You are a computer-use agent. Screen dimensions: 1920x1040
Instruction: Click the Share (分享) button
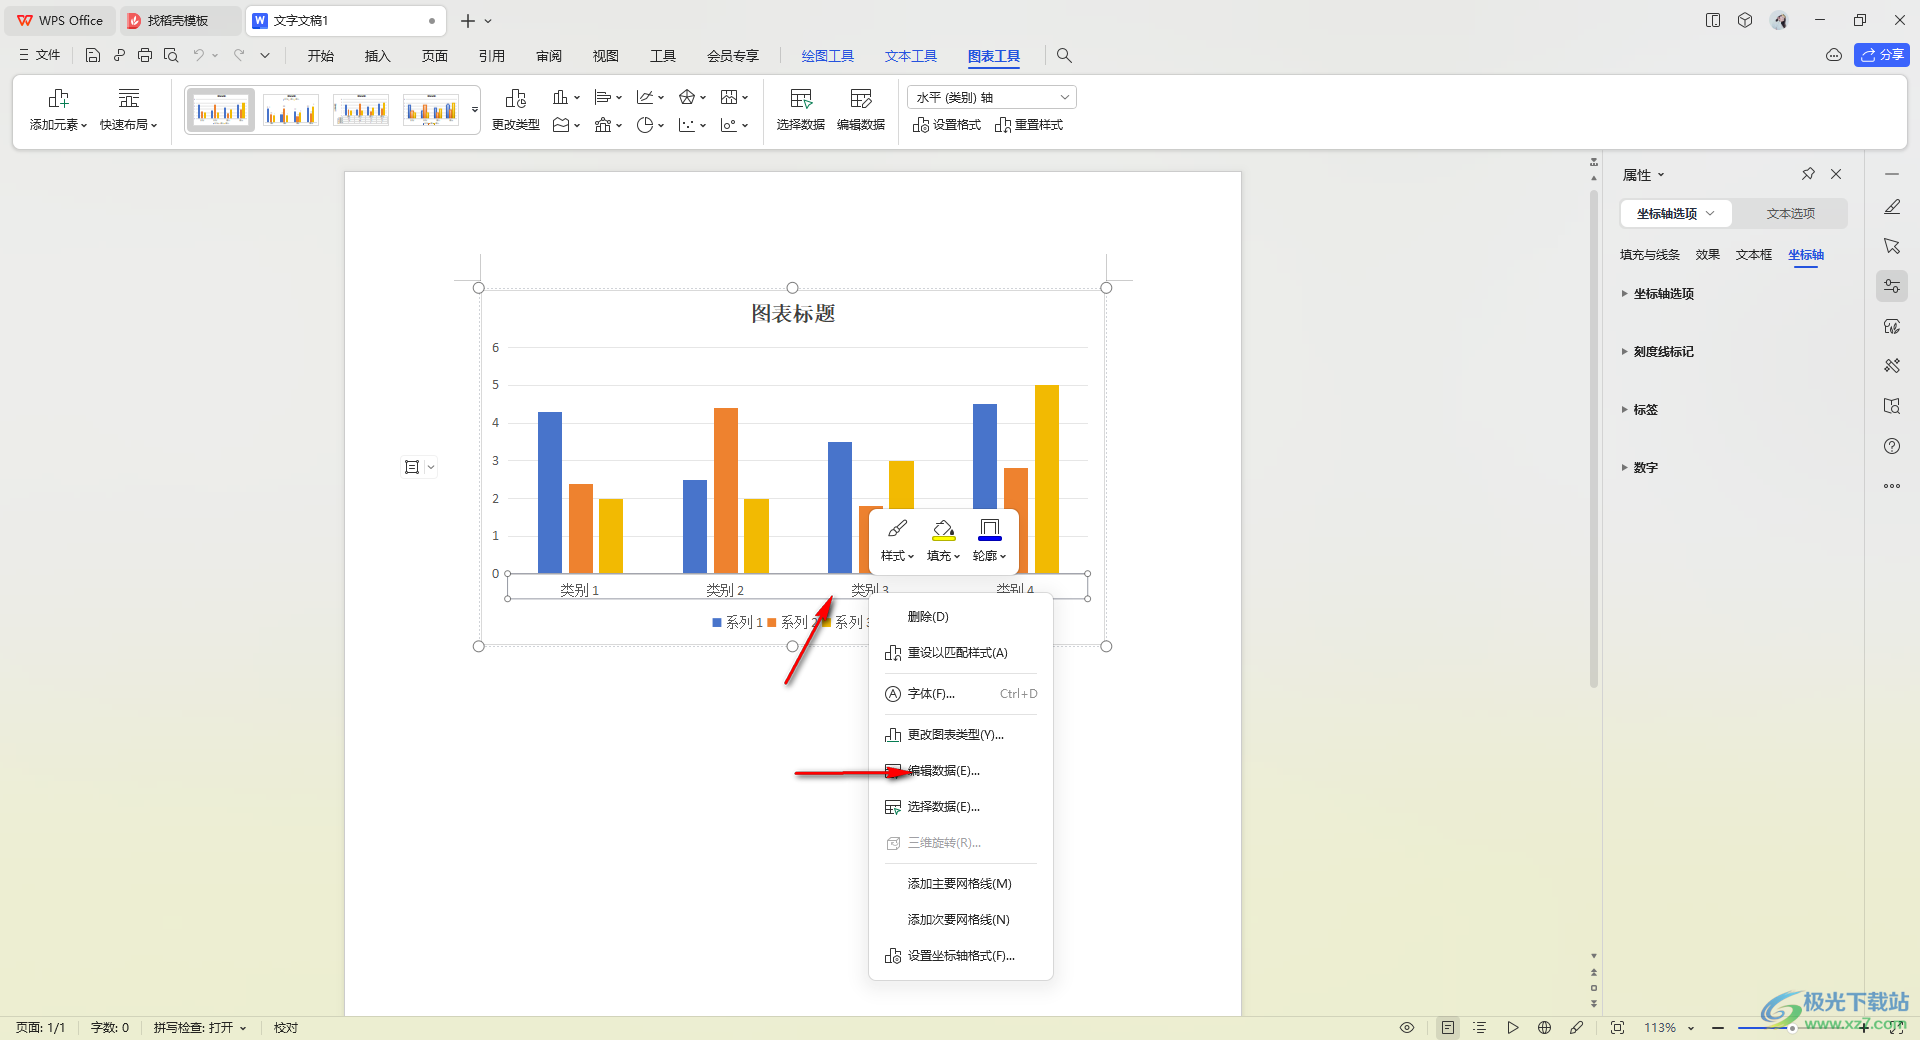point(1882,55)
